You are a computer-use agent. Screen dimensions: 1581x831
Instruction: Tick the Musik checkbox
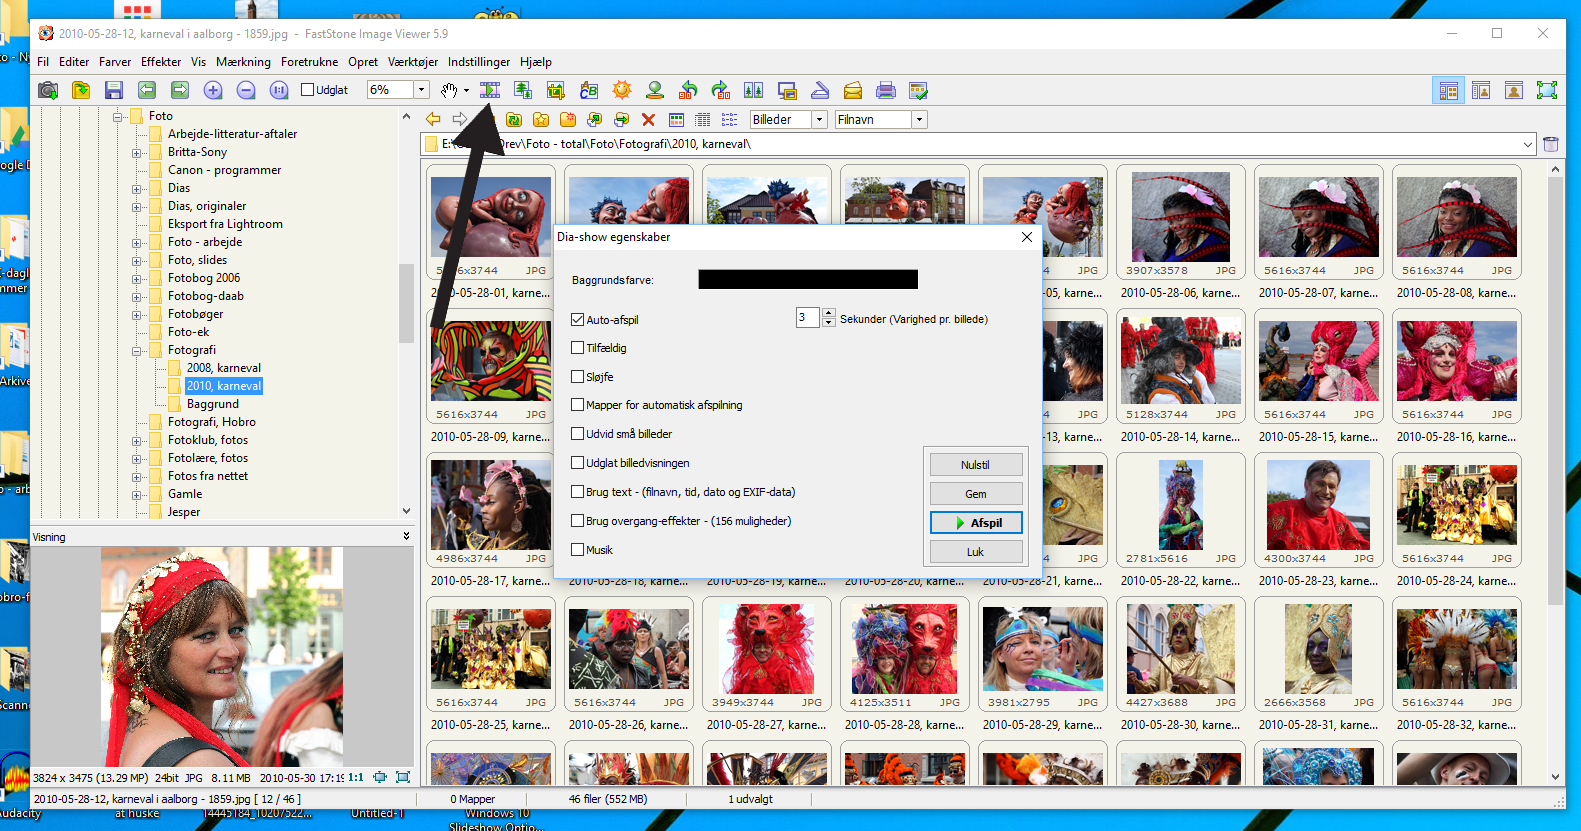point(577,550)
